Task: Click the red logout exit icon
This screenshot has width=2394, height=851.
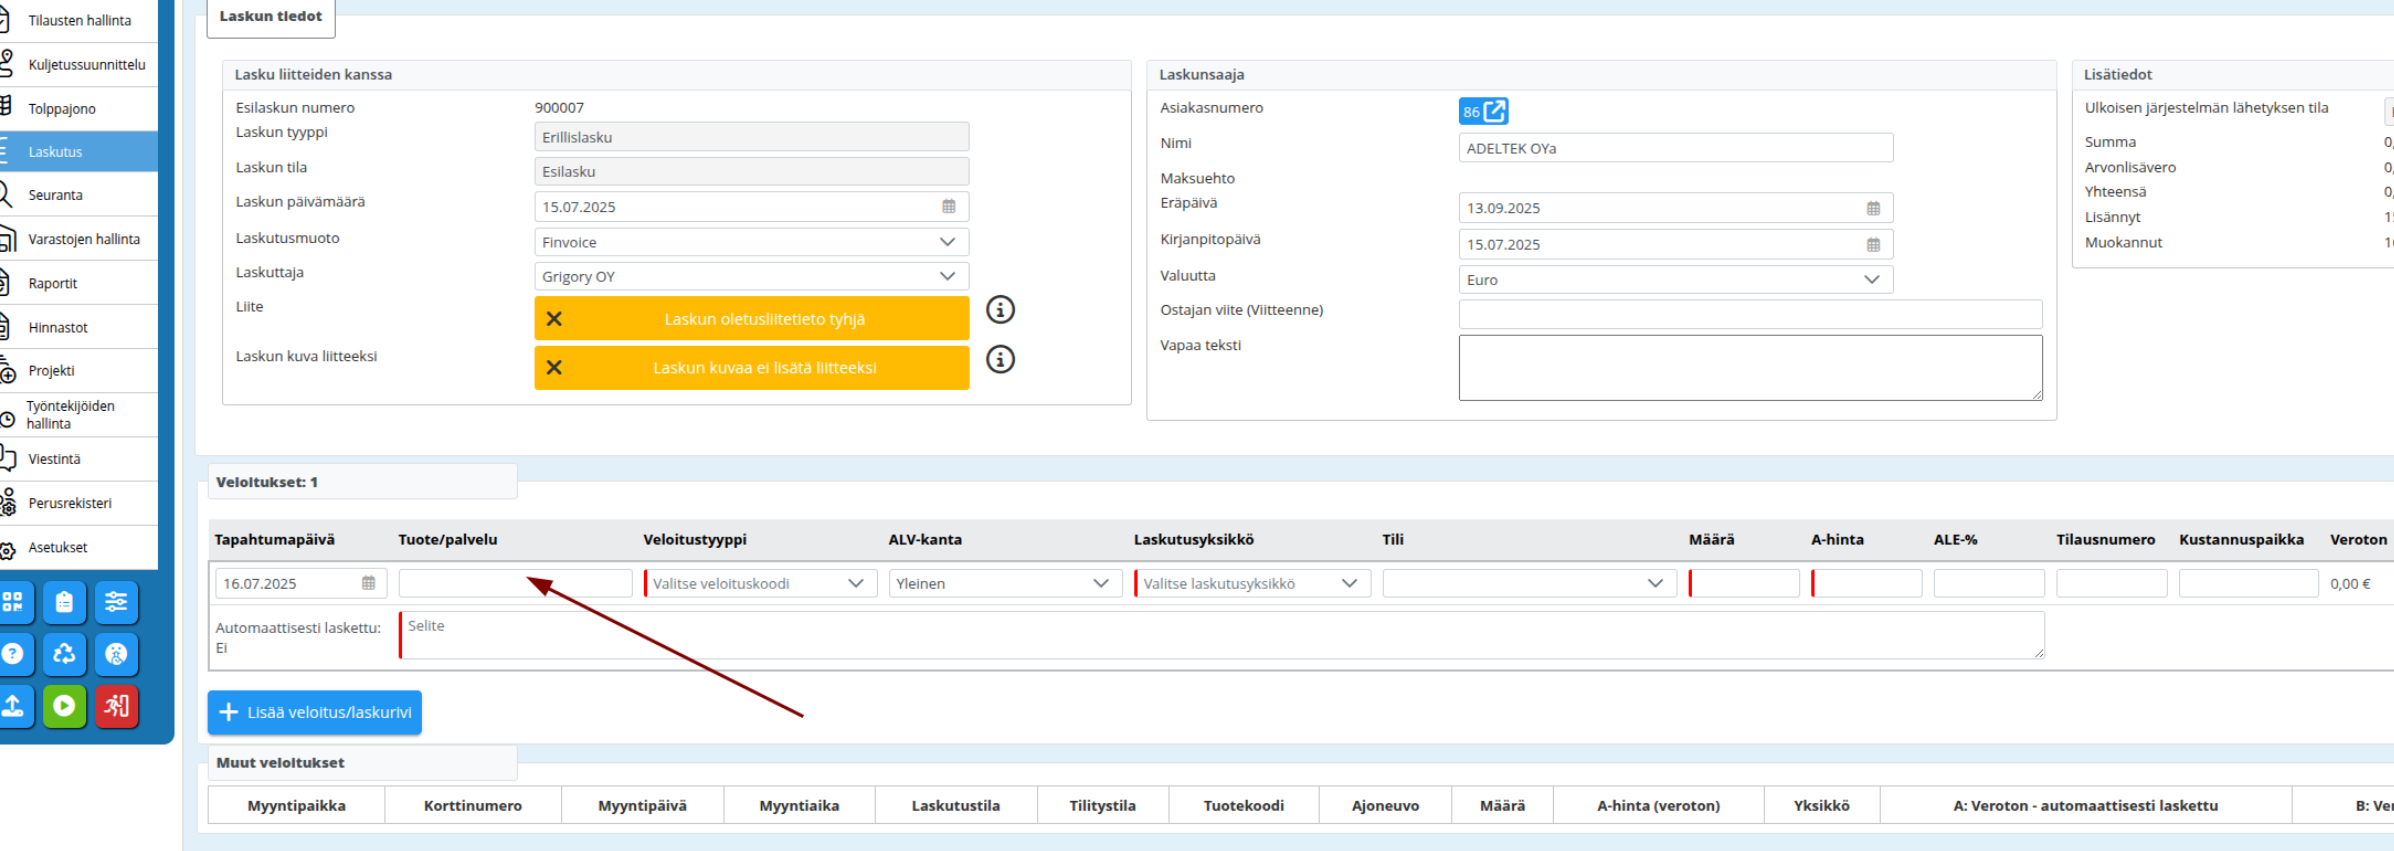Action: 116,706
